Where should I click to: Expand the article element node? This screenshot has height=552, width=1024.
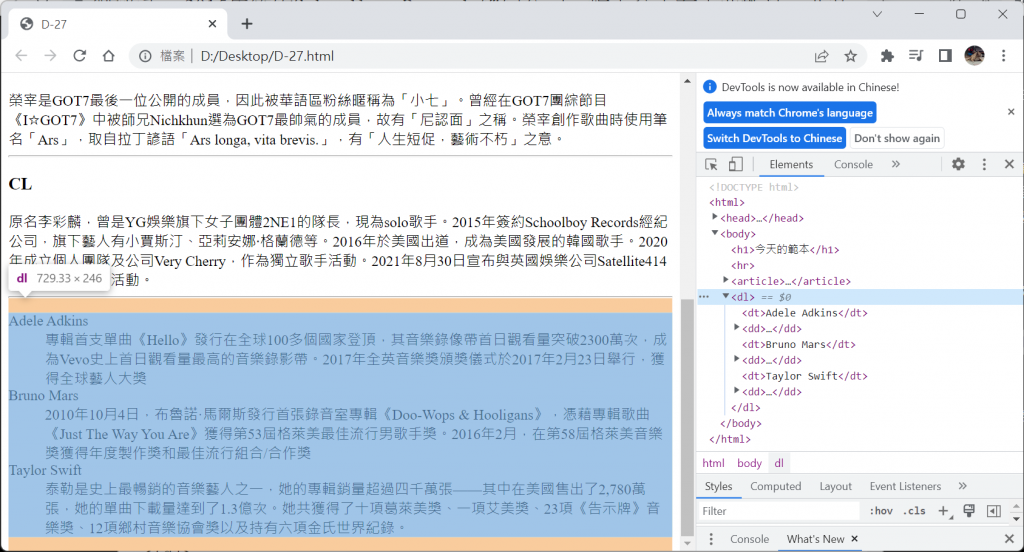pyautogui.click(x=726, y=280)
